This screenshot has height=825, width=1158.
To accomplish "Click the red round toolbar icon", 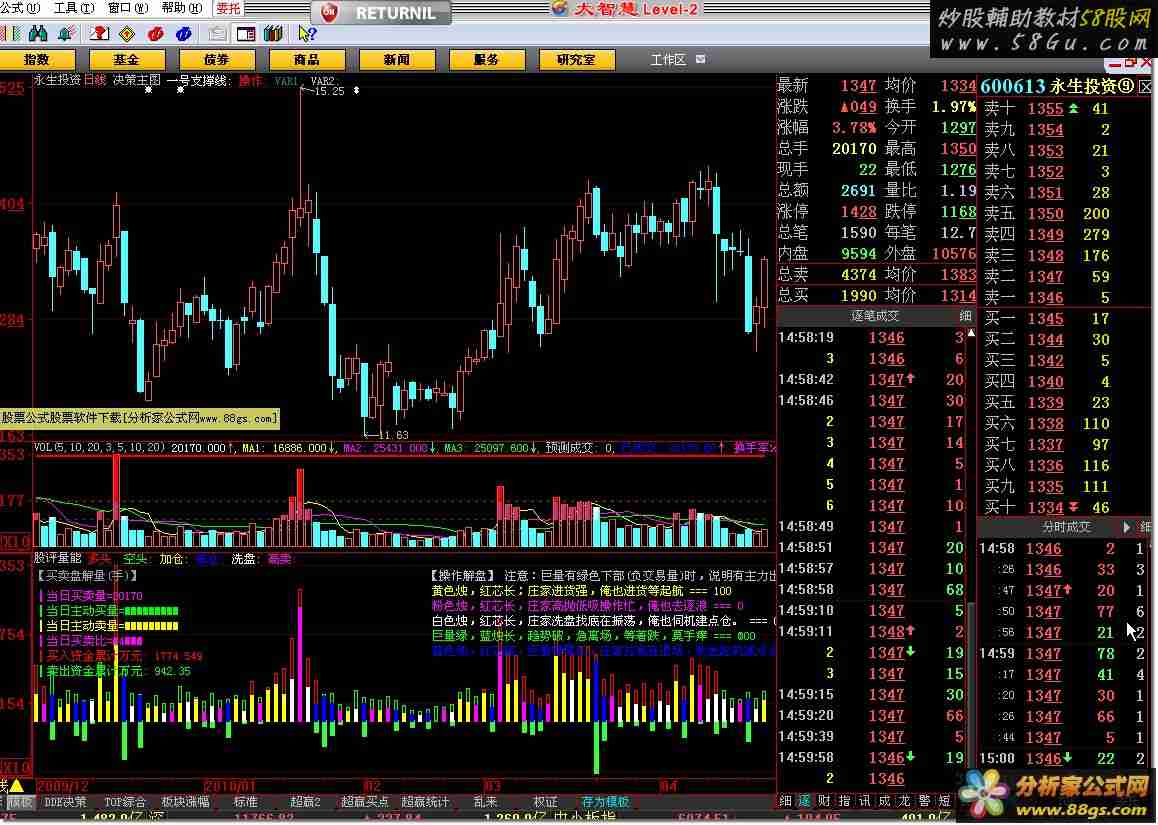I will pos(155,34).
